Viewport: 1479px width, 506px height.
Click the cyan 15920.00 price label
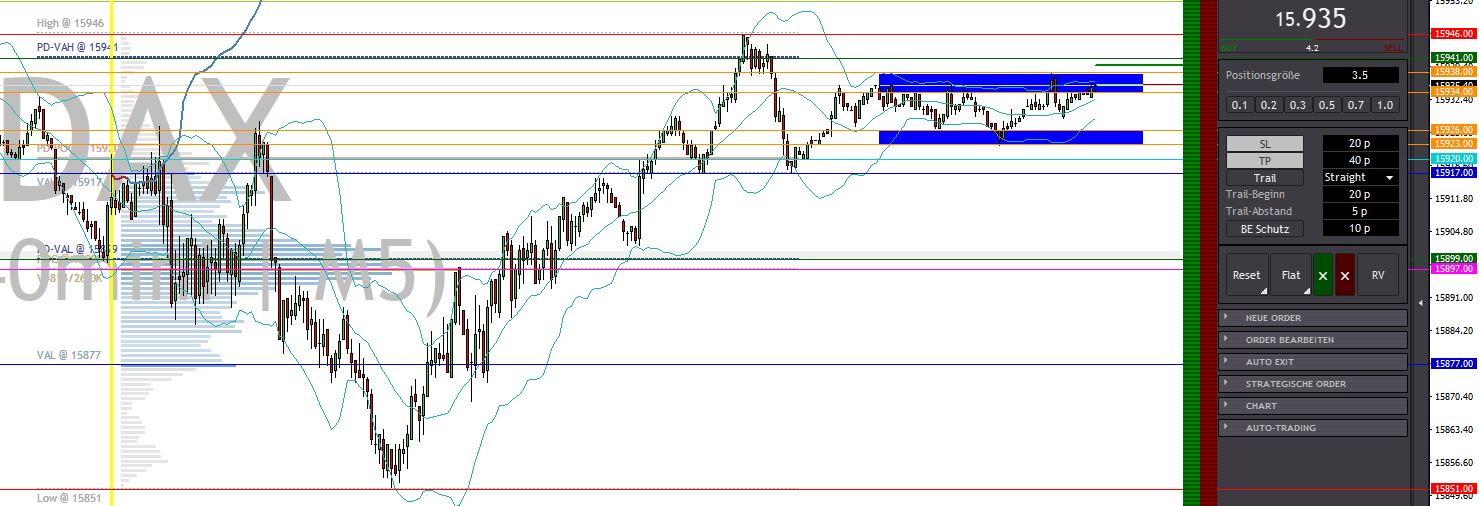(x=1454, y=159)
